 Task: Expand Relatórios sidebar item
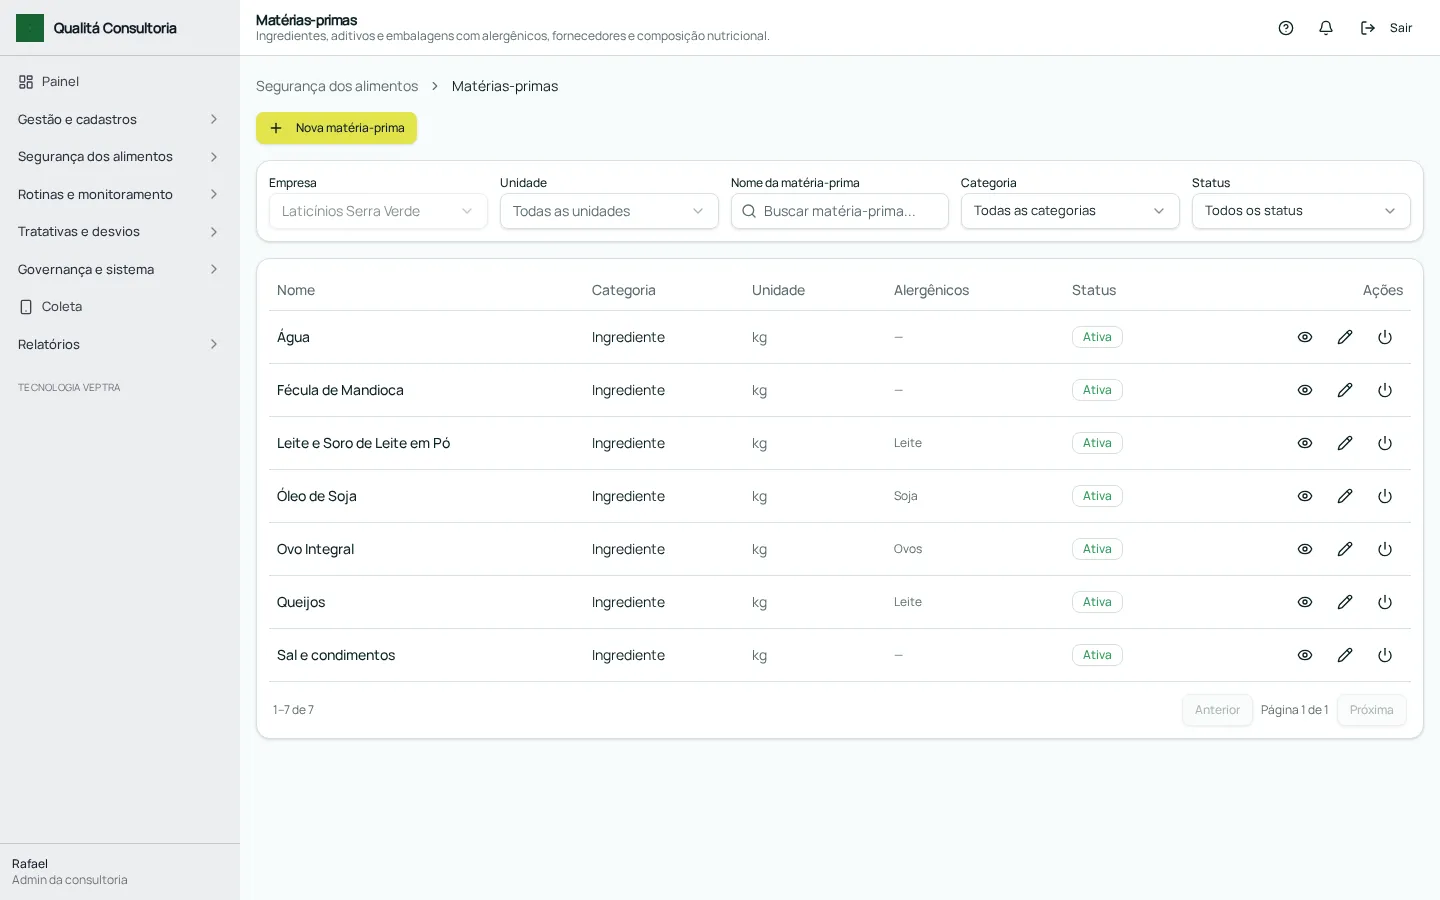[x=119, y=344]
